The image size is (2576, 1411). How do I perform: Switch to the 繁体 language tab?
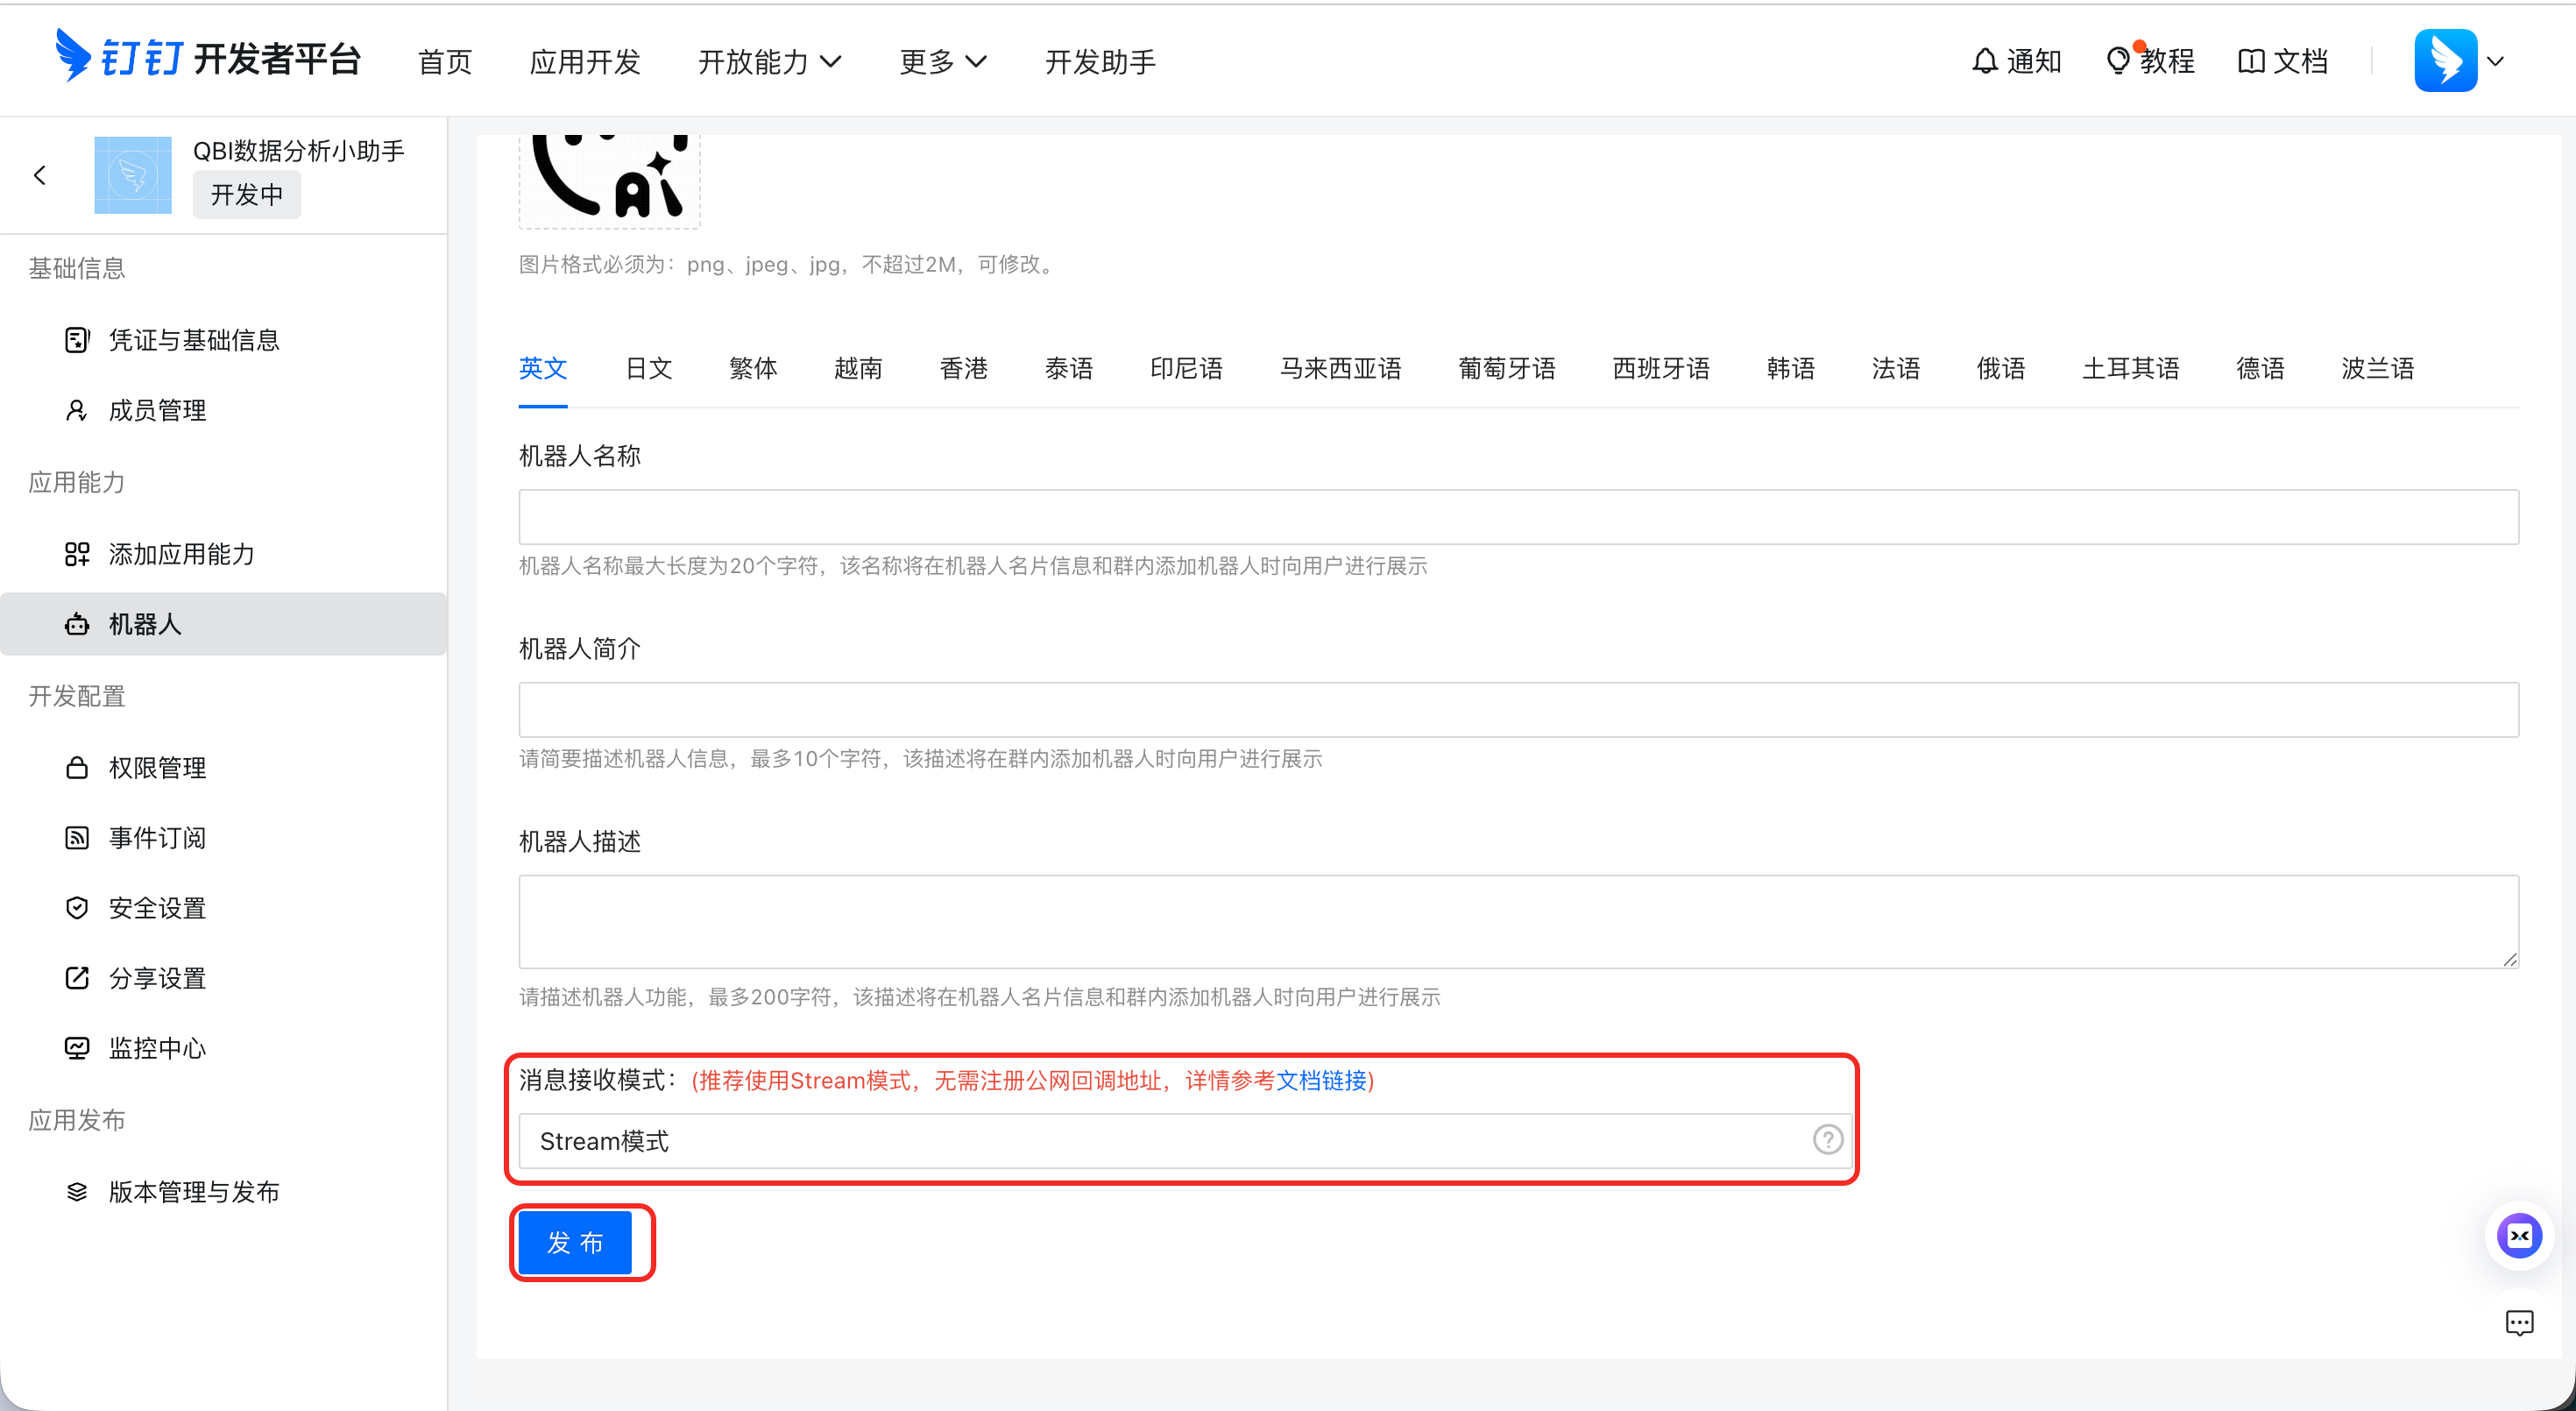[x=753, y=369]
